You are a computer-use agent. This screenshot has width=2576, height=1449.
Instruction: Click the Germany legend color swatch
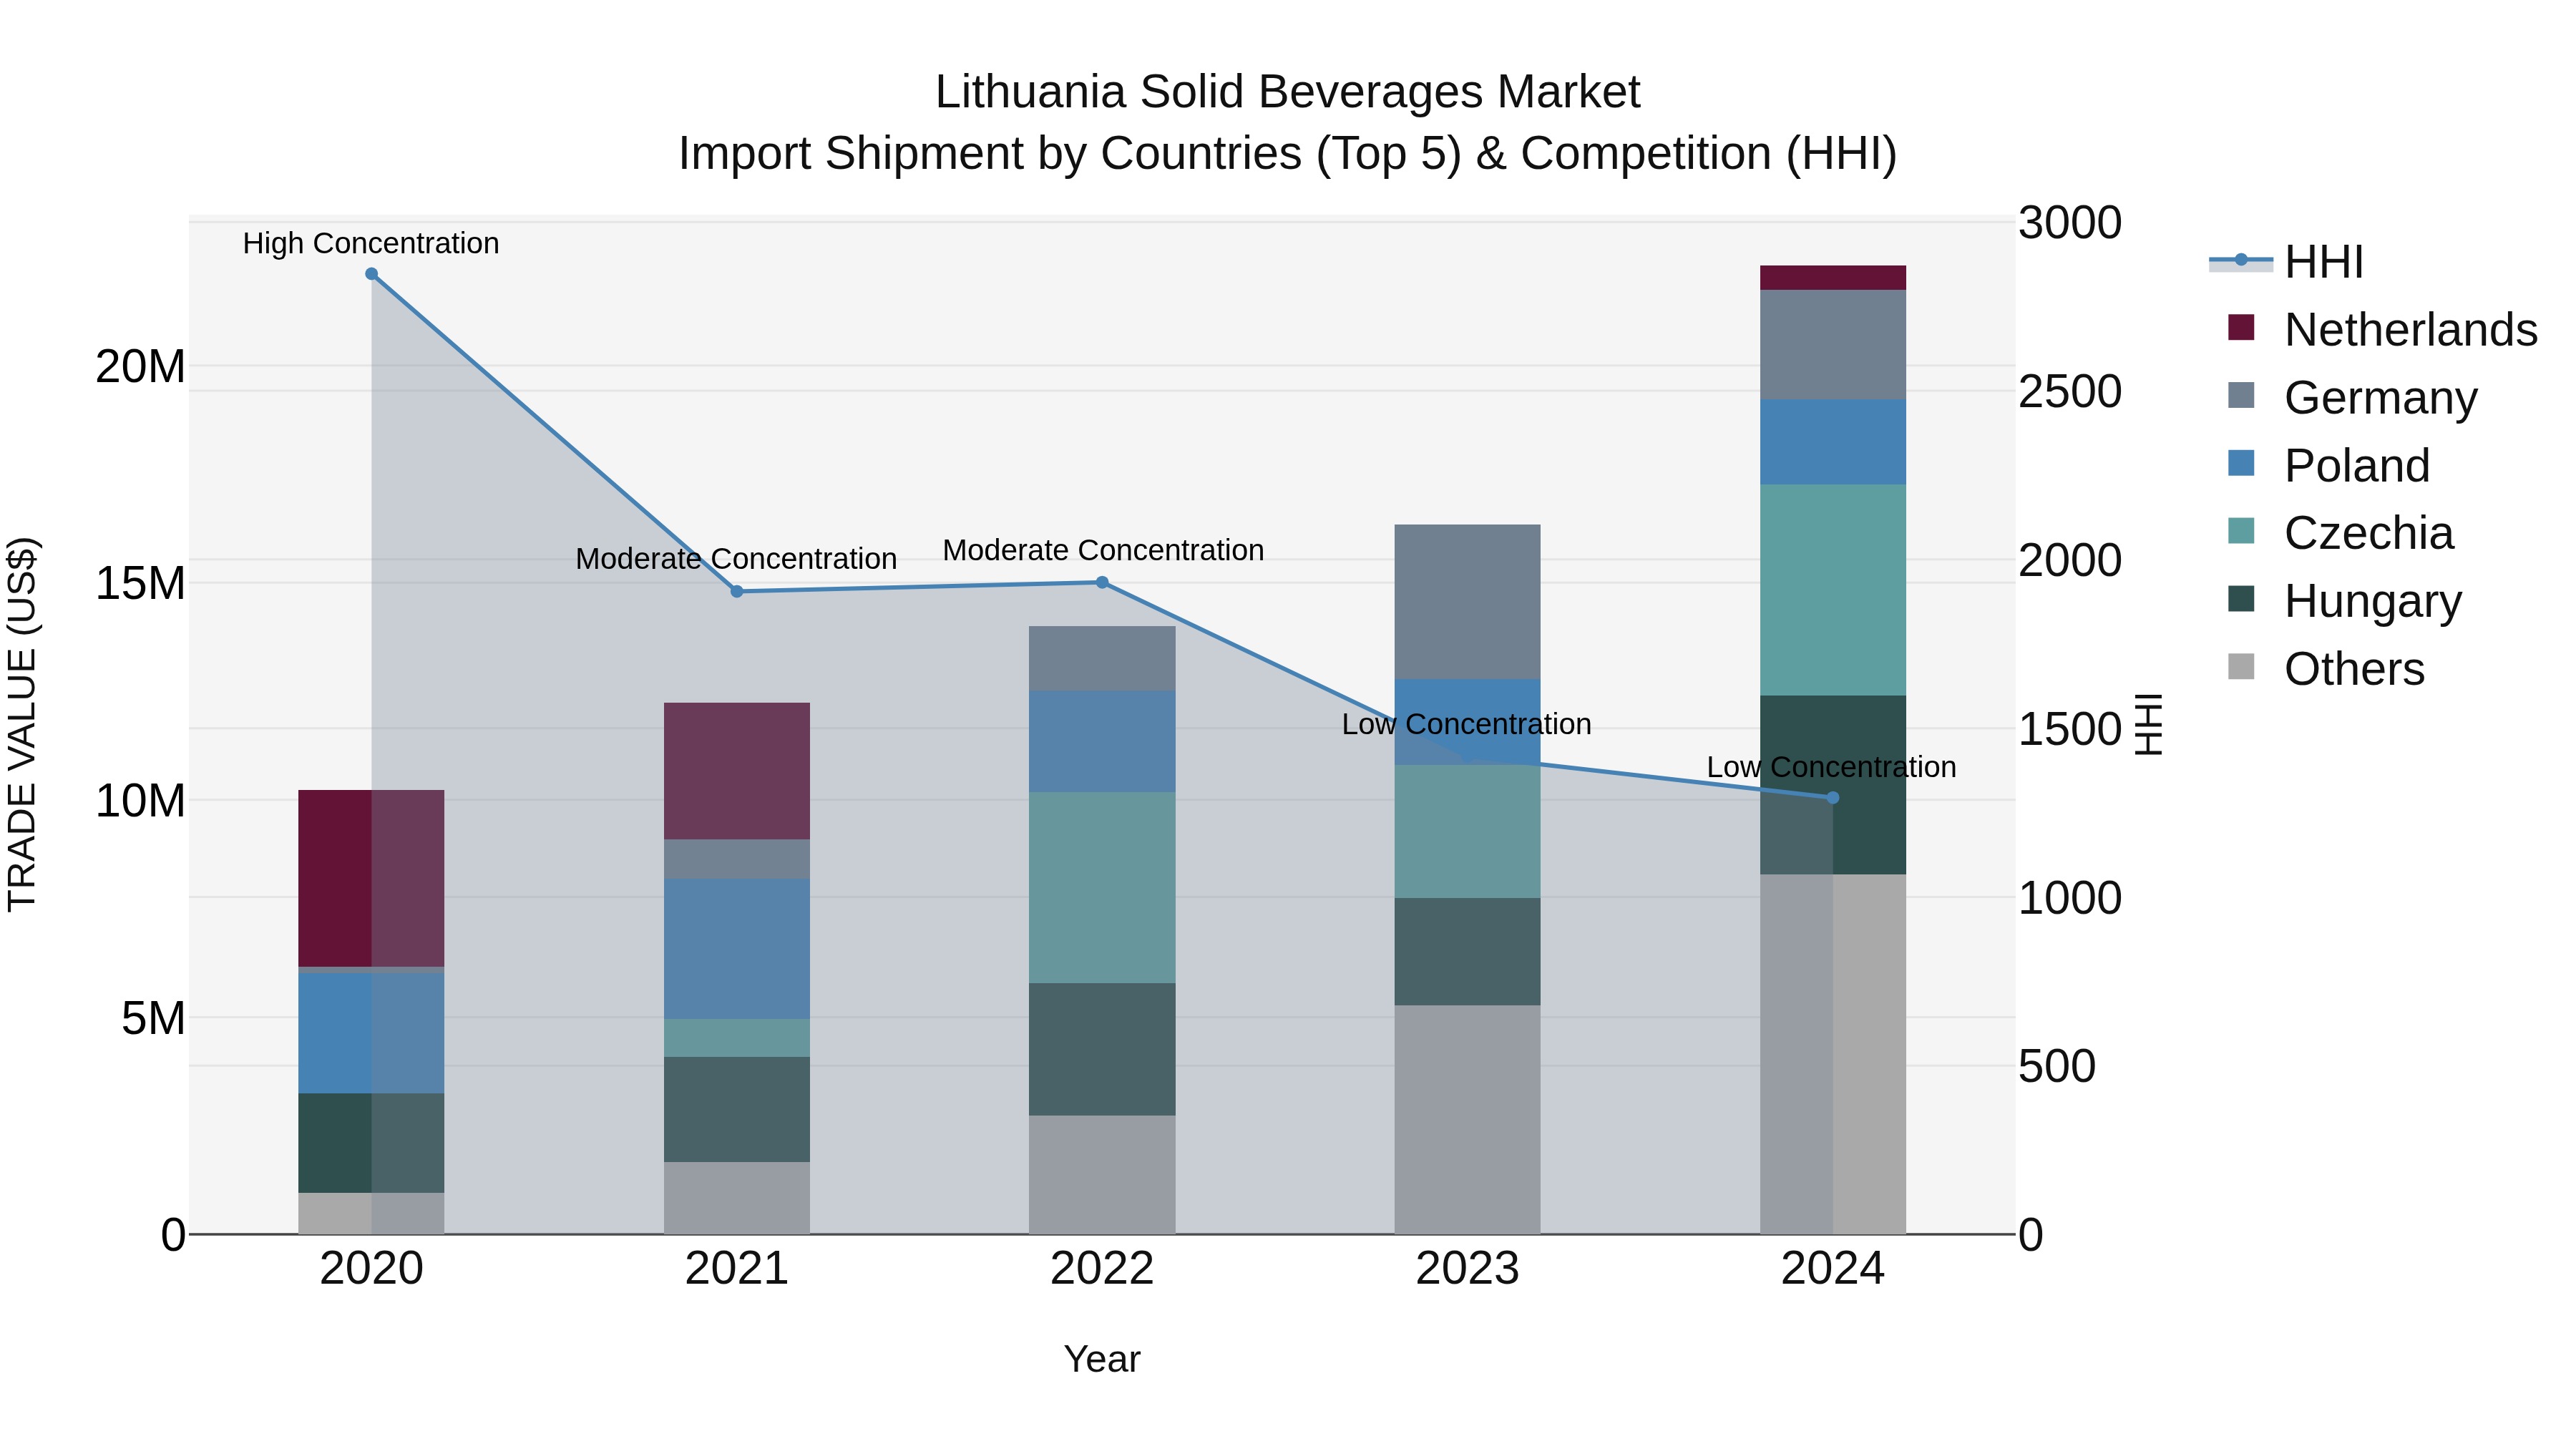pyautogui.click(x=2241, y=396)
